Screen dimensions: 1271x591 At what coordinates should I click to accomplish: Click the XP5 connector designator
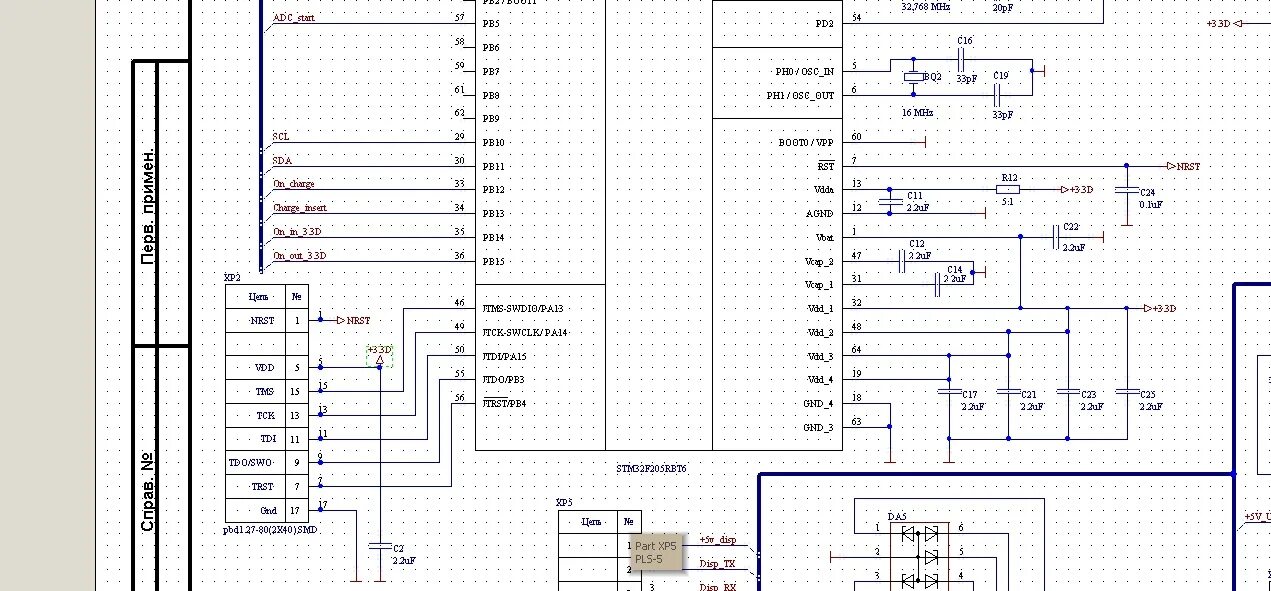point(564,503)
